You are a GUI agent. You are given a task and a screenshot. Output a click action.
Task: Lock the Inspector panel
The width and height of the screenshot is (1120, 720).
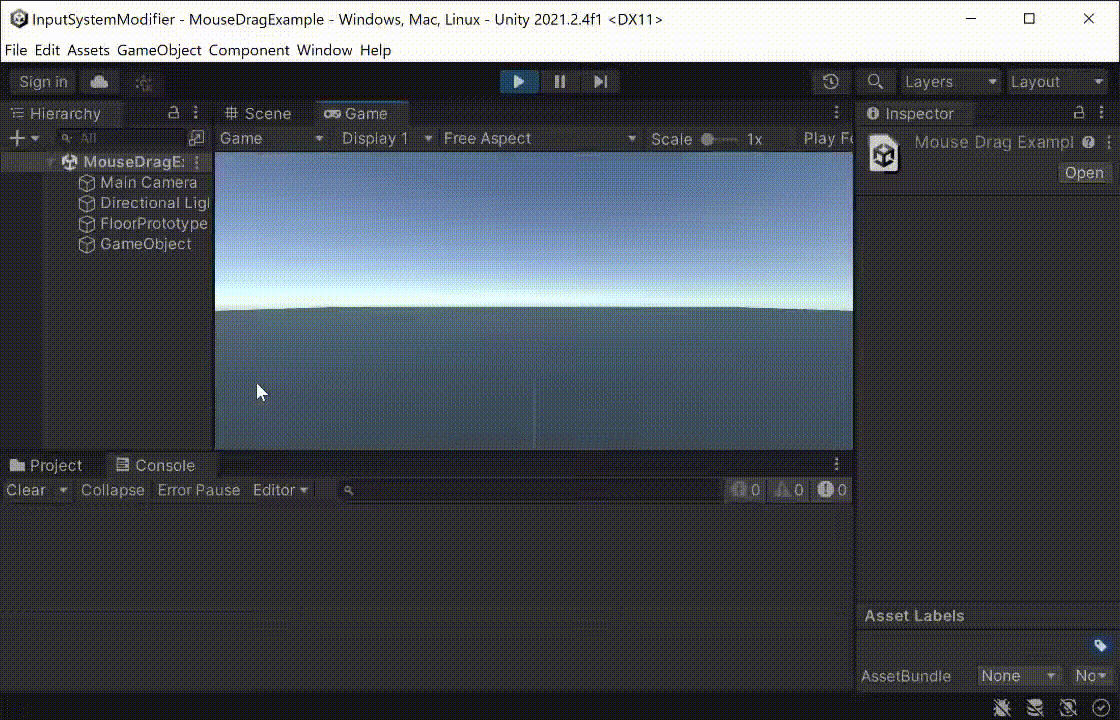(1079, 113)
